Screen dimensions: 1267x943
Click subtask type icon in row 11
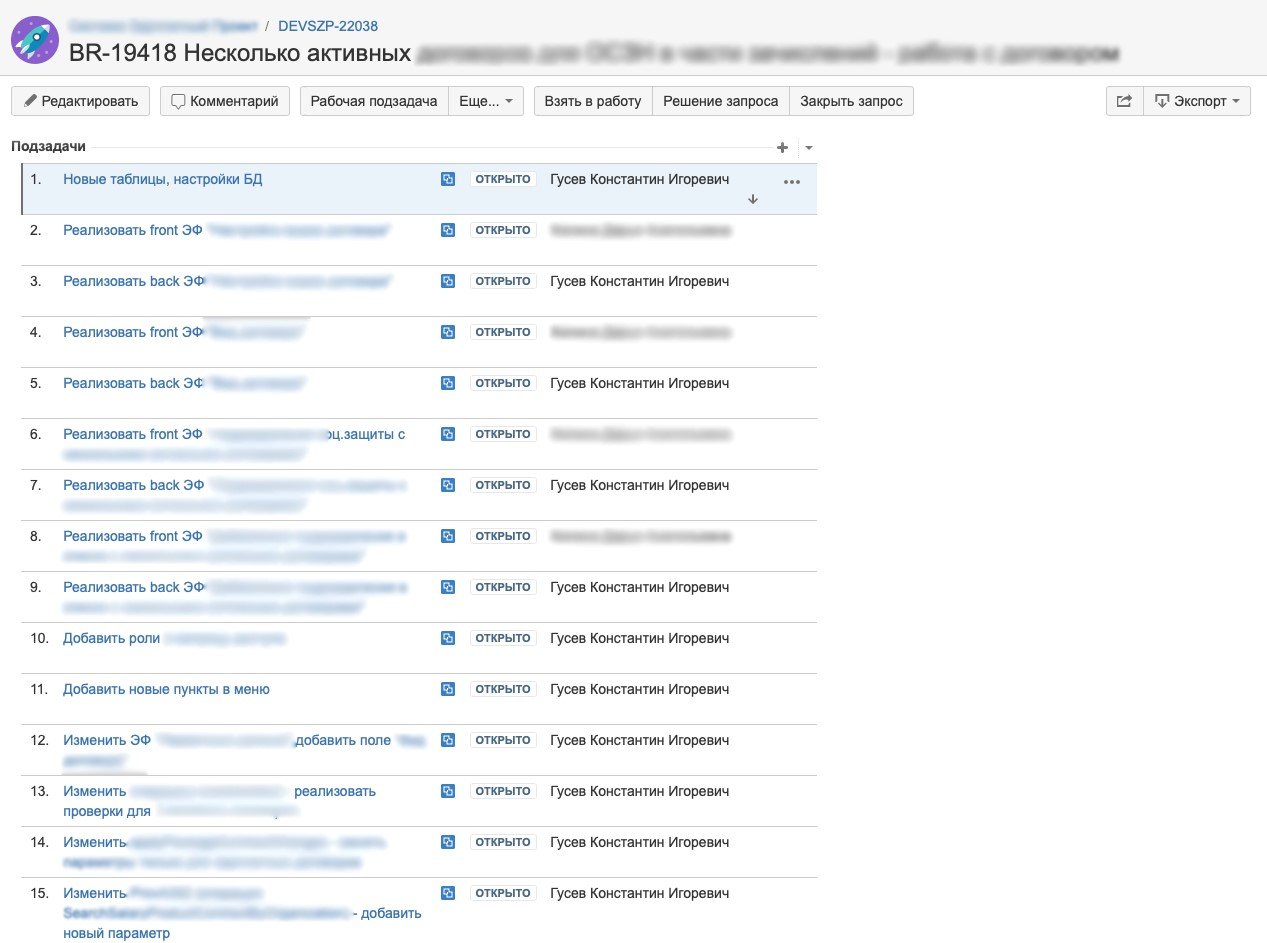tap(448, 690)
